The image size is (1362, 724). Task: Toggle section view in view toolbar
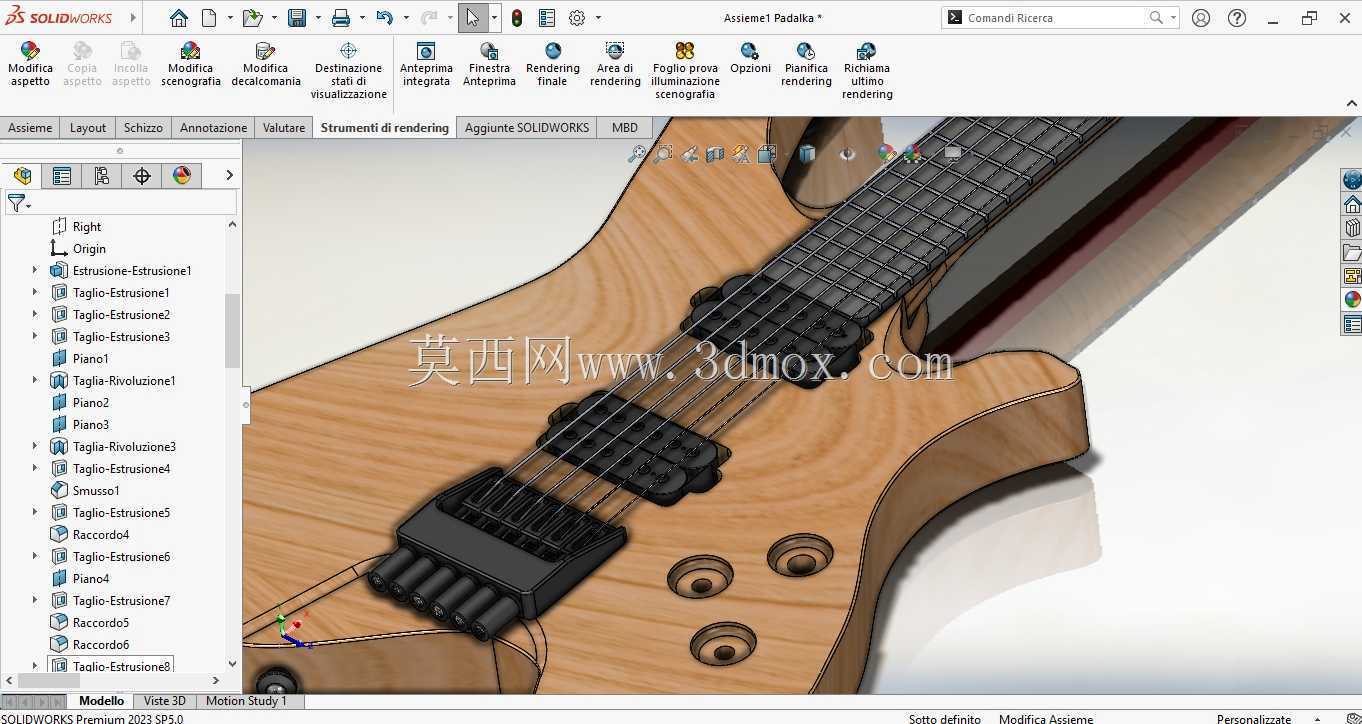[715, 154]
